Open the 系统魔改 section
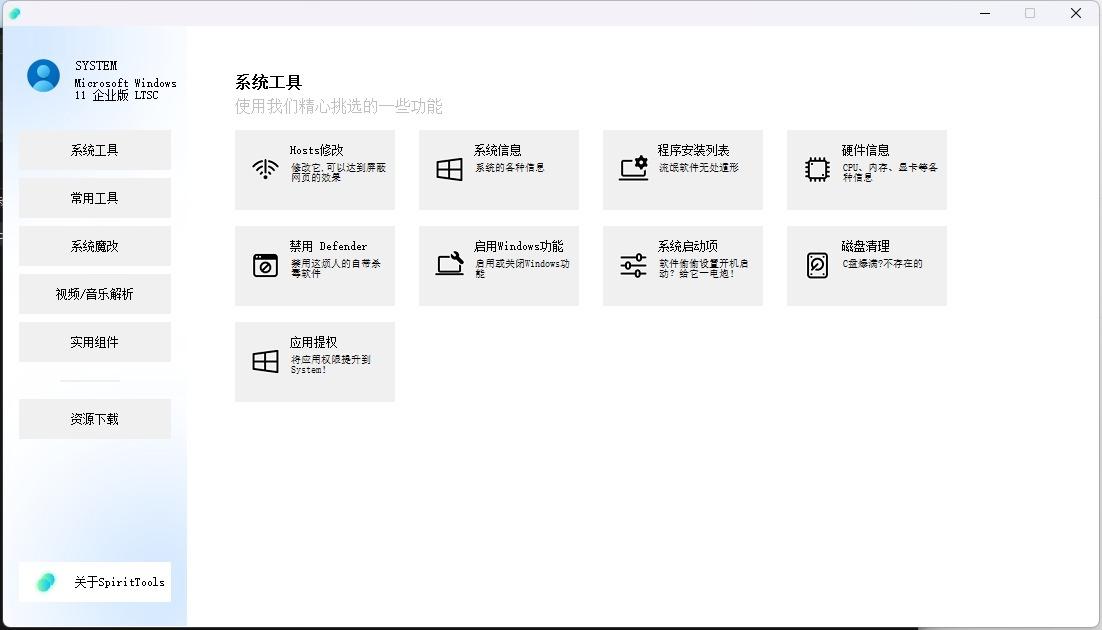Image resolution: width=1102 pixels, height=630 pixels. (x=95, y=246)
